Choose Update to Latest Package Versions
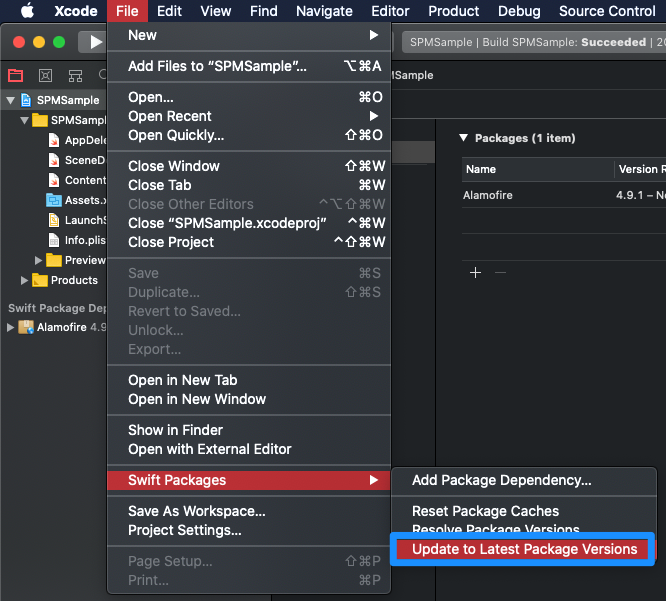 point(524,549)
